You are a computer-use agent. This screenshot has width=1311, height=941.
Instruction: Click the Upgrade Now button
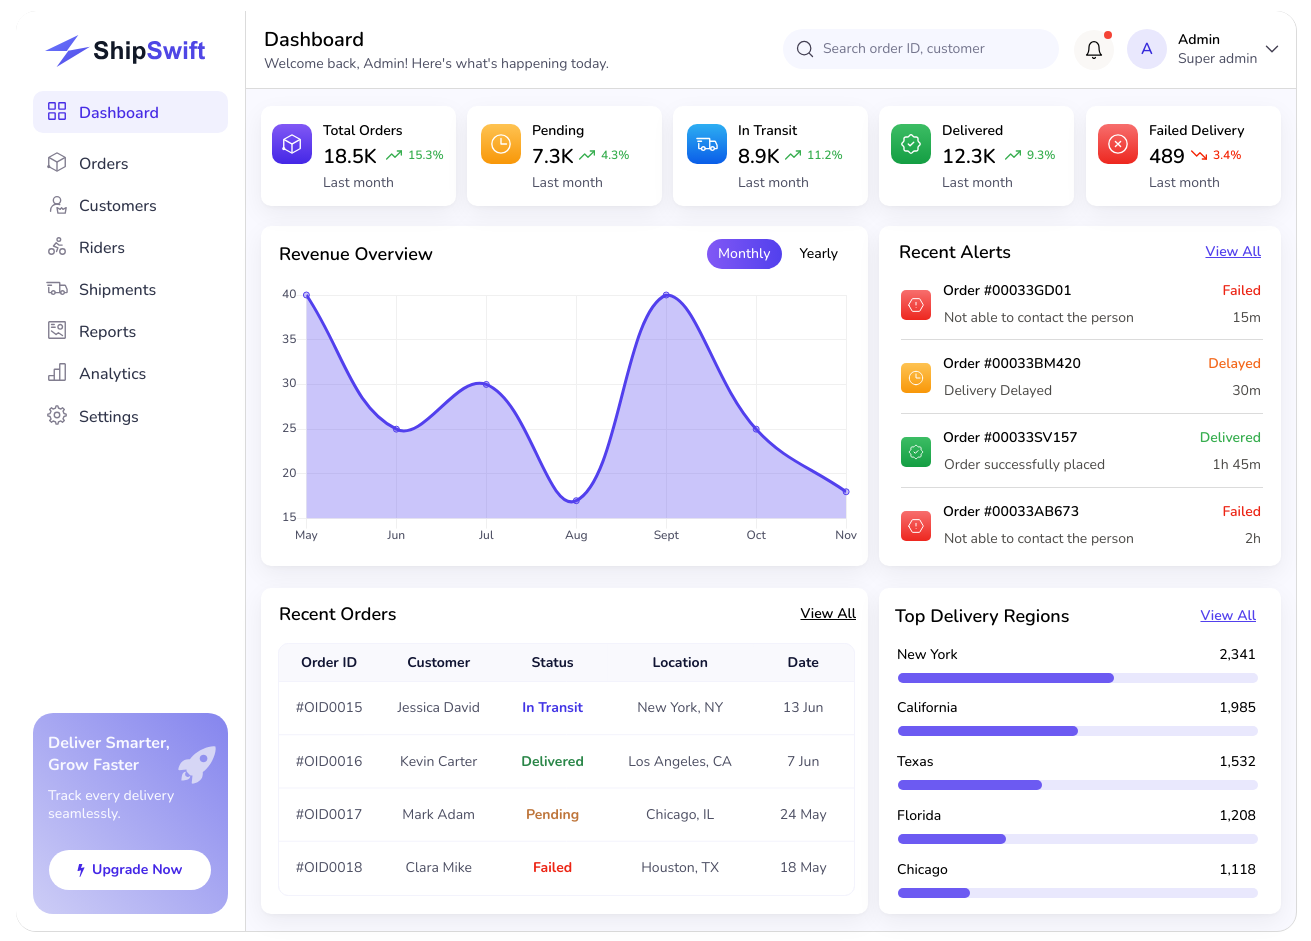coord(130,870)
